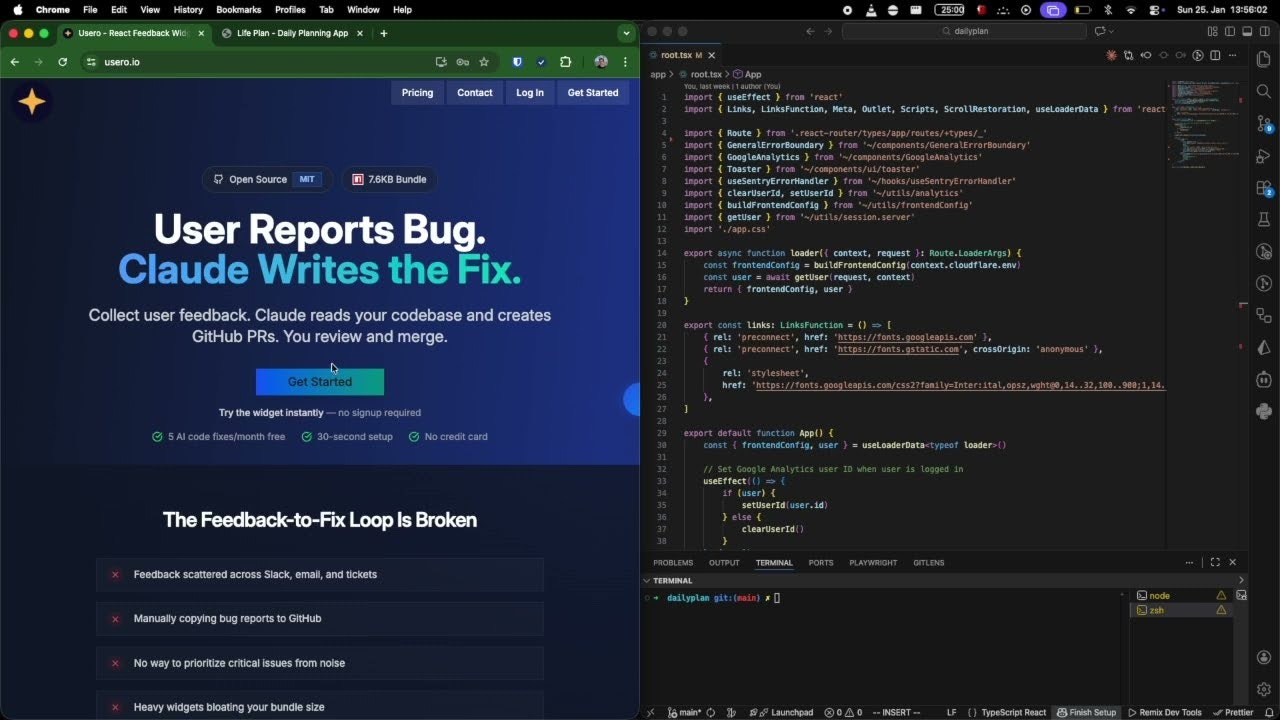Switch to Life Plan Chrome tab

point(292,33)
